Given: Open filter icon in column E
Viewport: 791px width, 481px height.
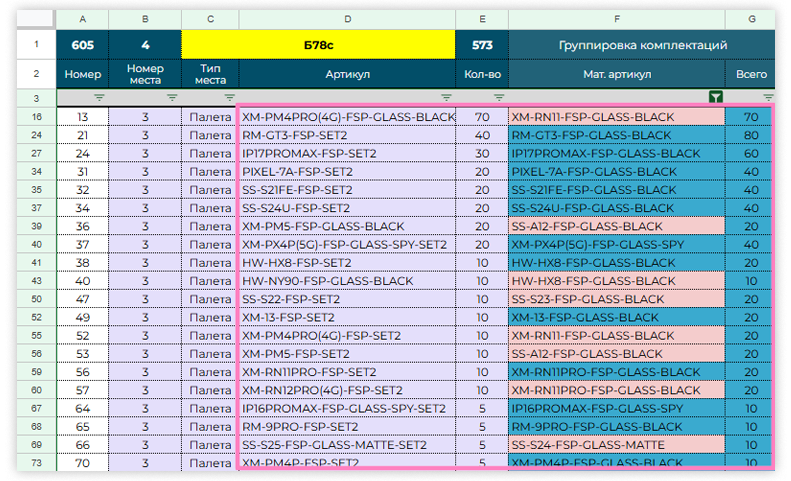Looking at the screenshot, I should (499, 98).
